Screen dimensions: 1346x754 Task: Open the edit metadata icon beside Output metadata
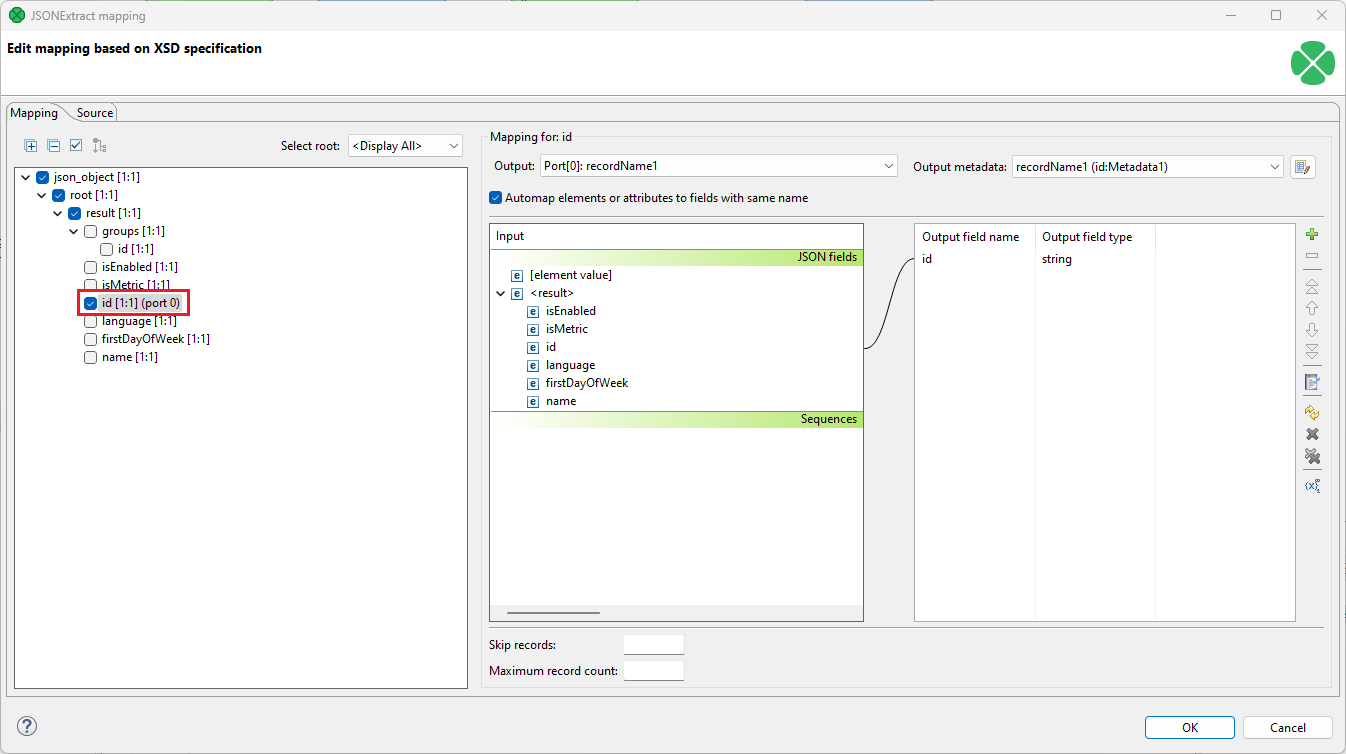click(x=1303, y=166)
